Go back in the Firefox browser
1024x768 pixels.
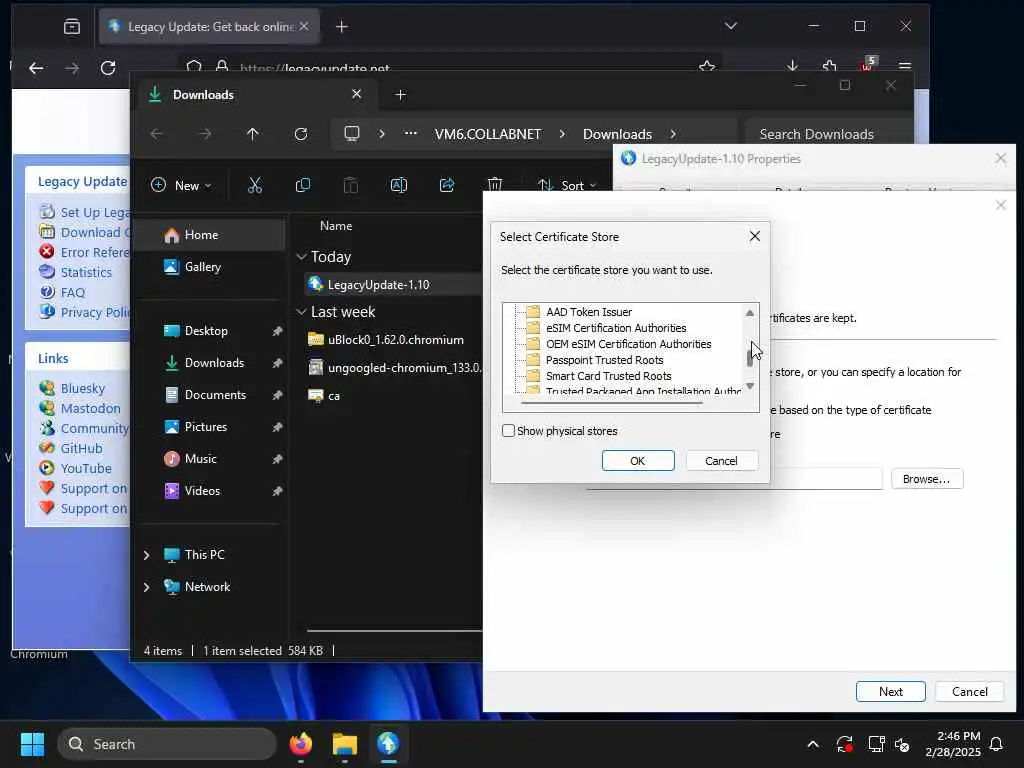click(36, 67)
